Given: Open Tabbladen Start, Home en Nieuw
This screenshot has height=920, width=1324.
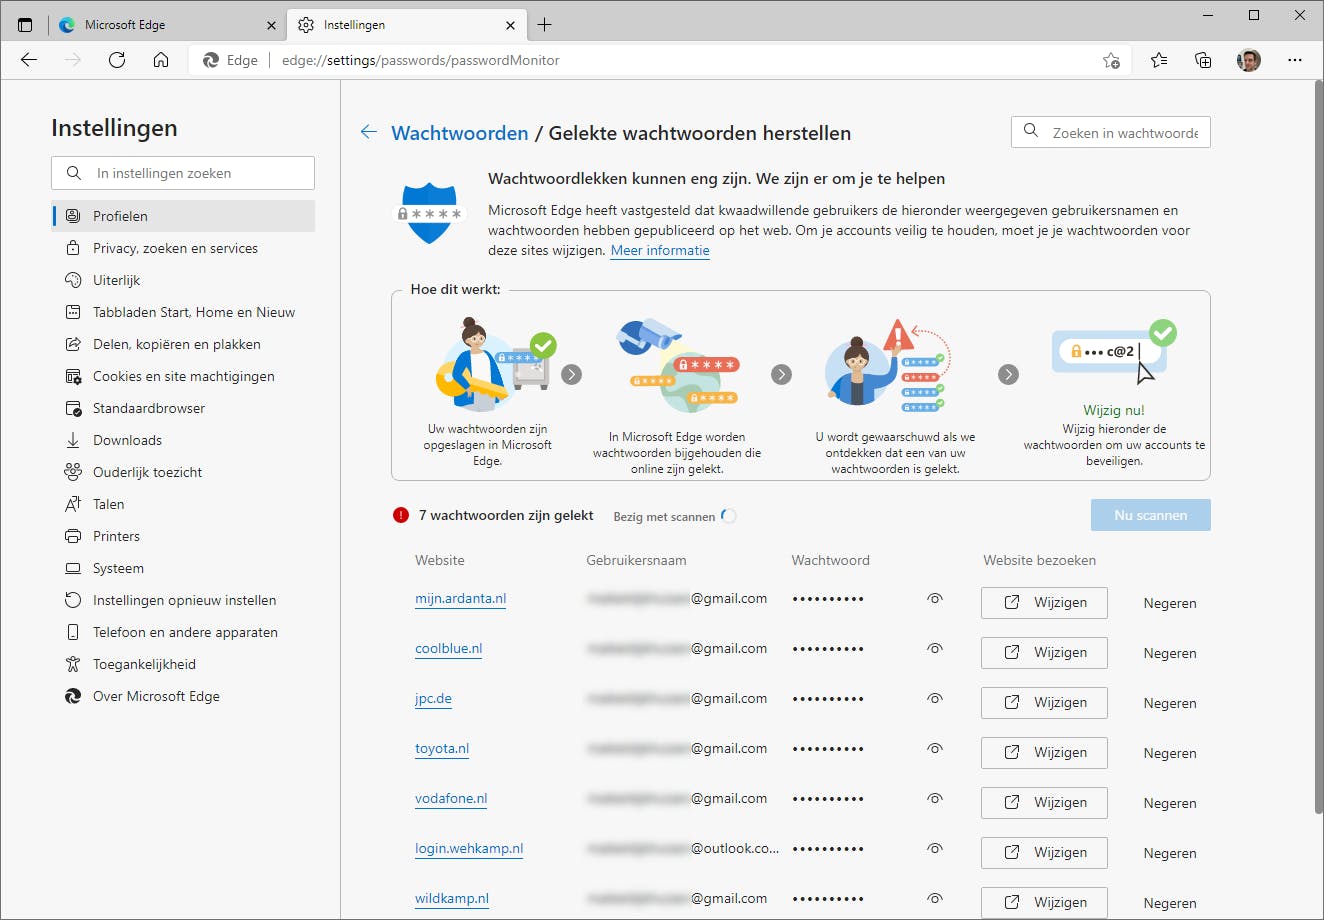Looking at the screenshot, I should click(x=183, y=312).
